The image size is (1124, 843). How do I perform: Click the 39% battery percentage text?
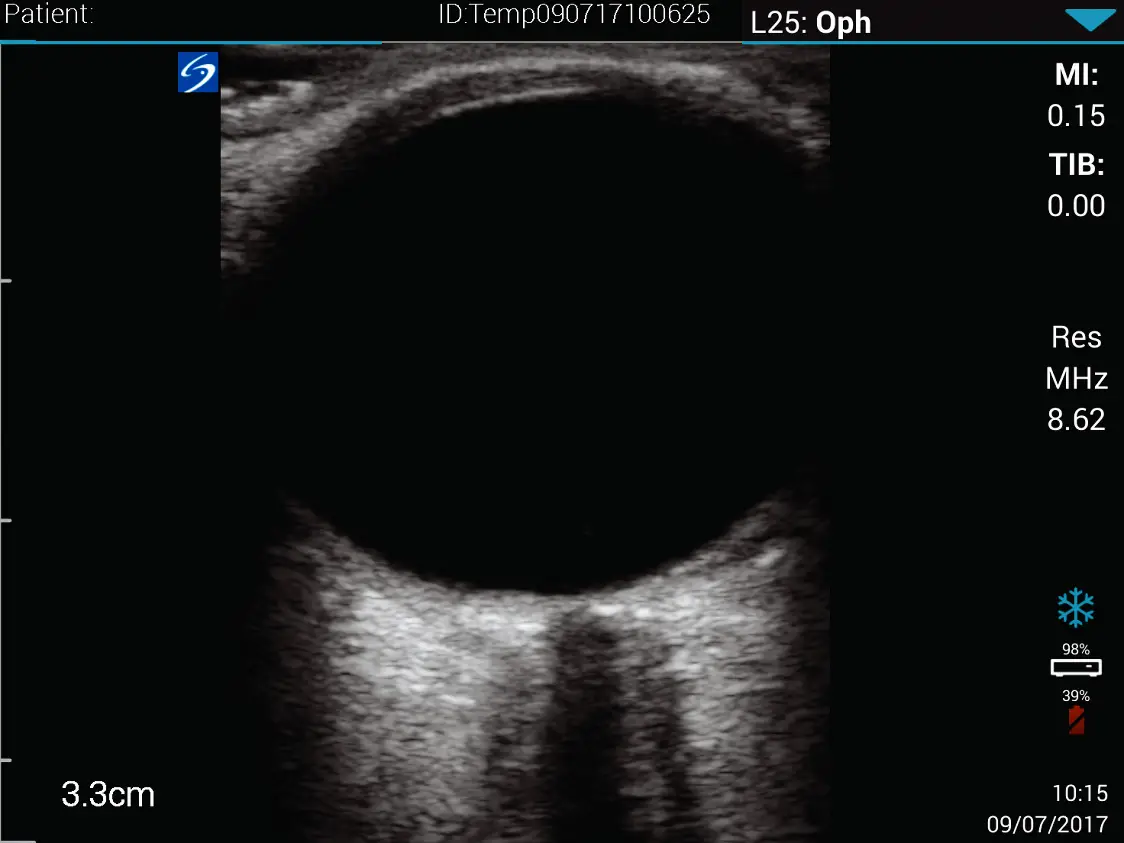(1076, 695)
